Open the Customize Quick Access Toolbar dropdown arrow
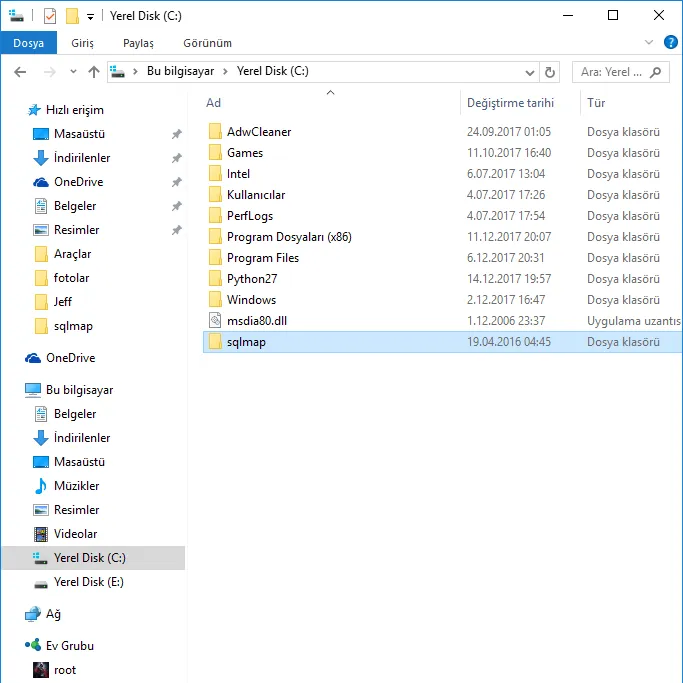The width and height of the screenshot is (683, 683). pyautogui.click(x=90, y=17)
